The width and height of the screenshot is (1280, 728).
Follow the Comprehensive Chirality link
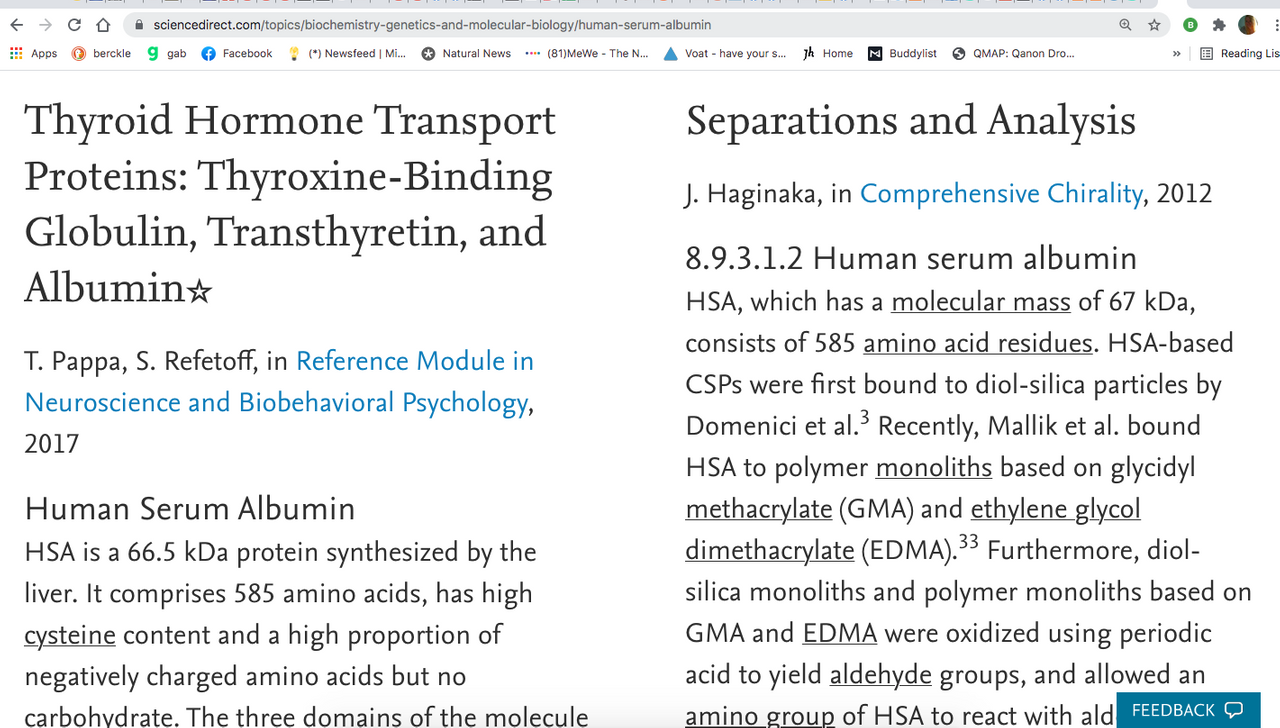pos(1001,193)
